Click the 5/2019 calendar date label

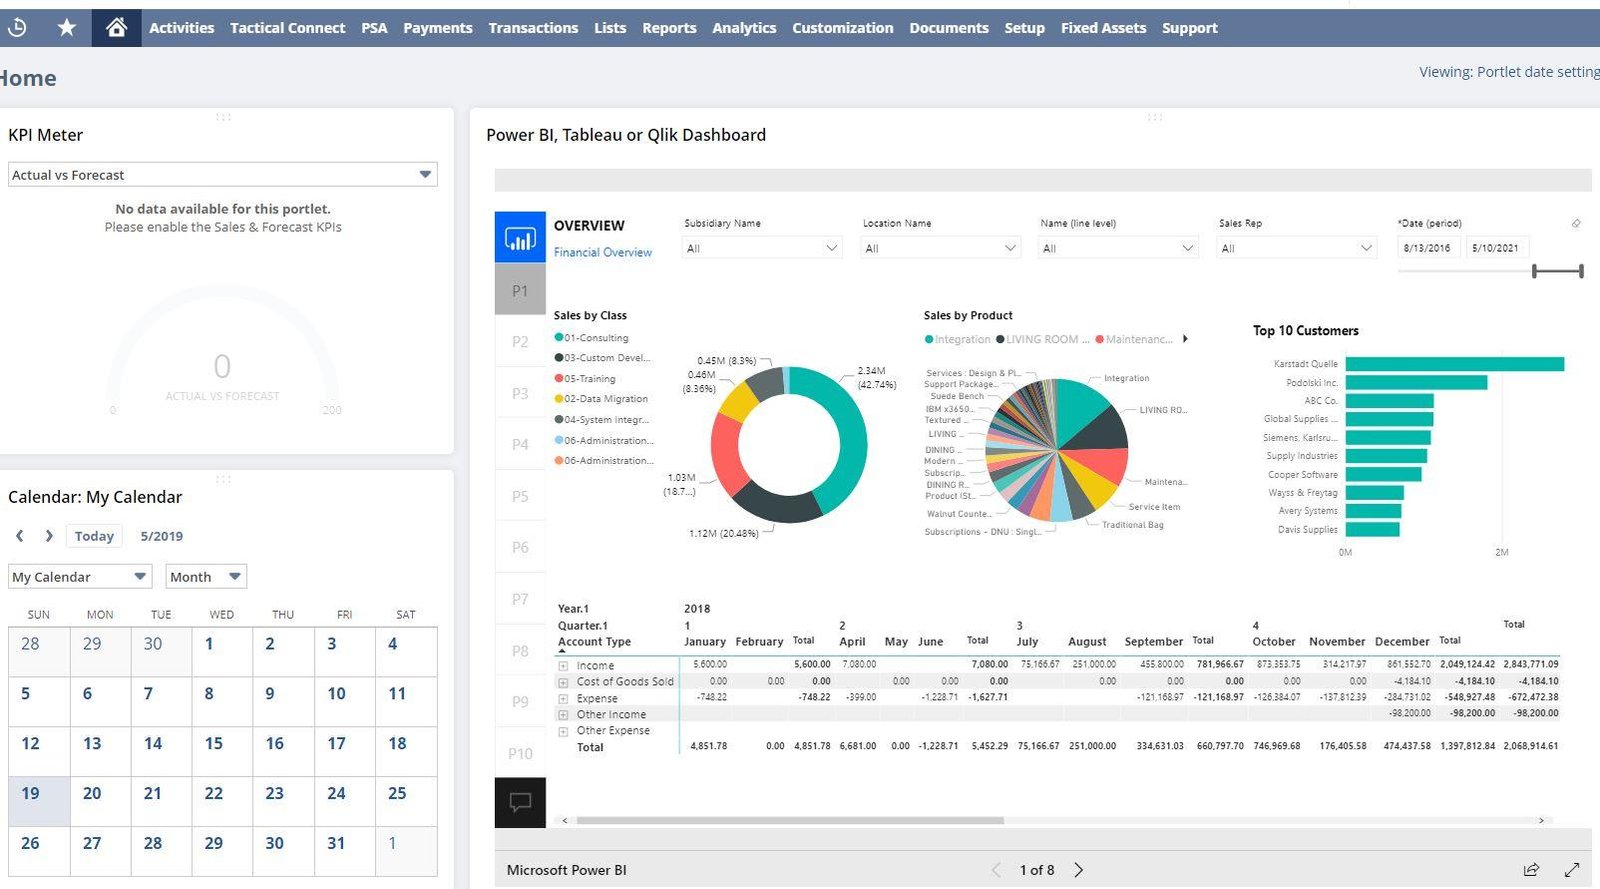click(161, 536)
